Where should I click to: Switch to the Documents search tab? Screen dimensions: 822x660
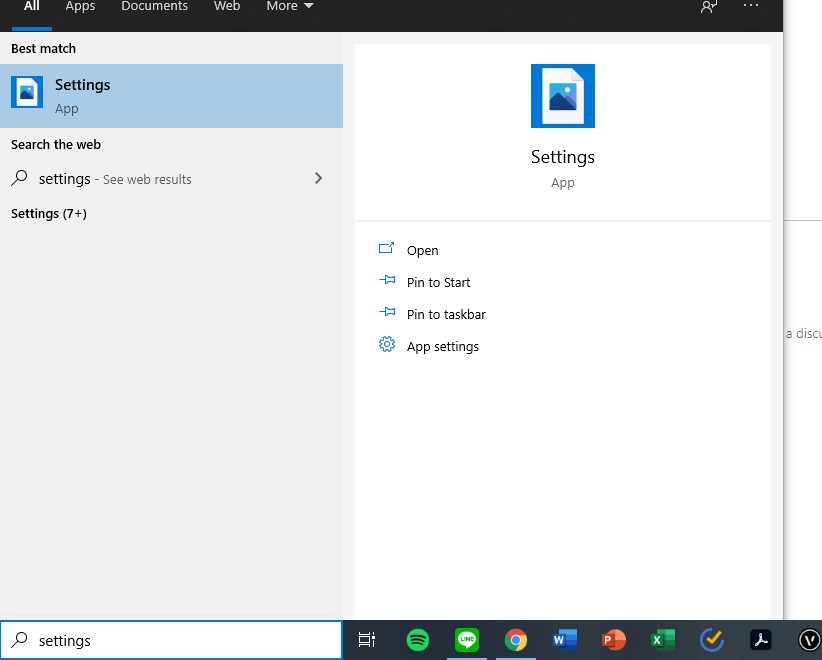(x=154, y=7)
